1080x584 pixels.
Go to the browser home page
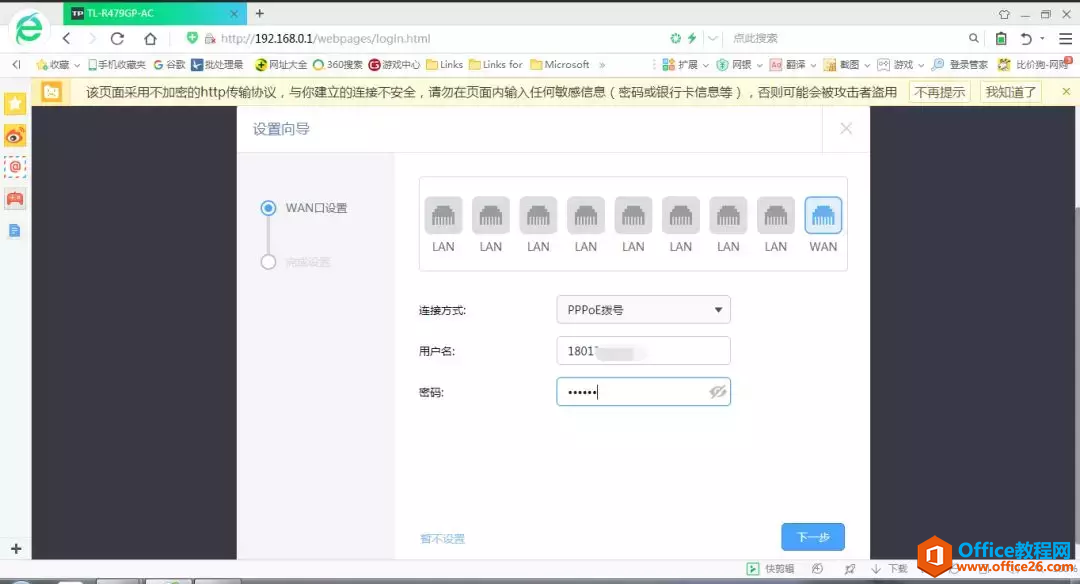(x=150, y=39)
